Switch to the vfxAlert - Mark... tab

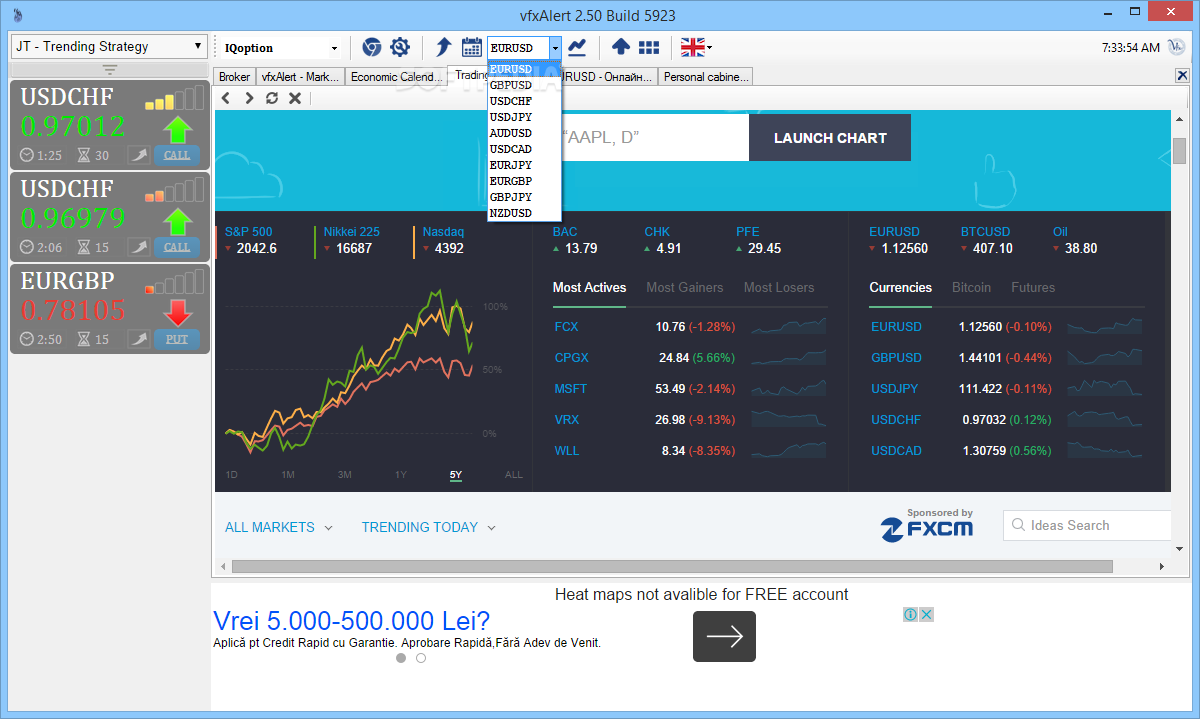tap(300, 76)
